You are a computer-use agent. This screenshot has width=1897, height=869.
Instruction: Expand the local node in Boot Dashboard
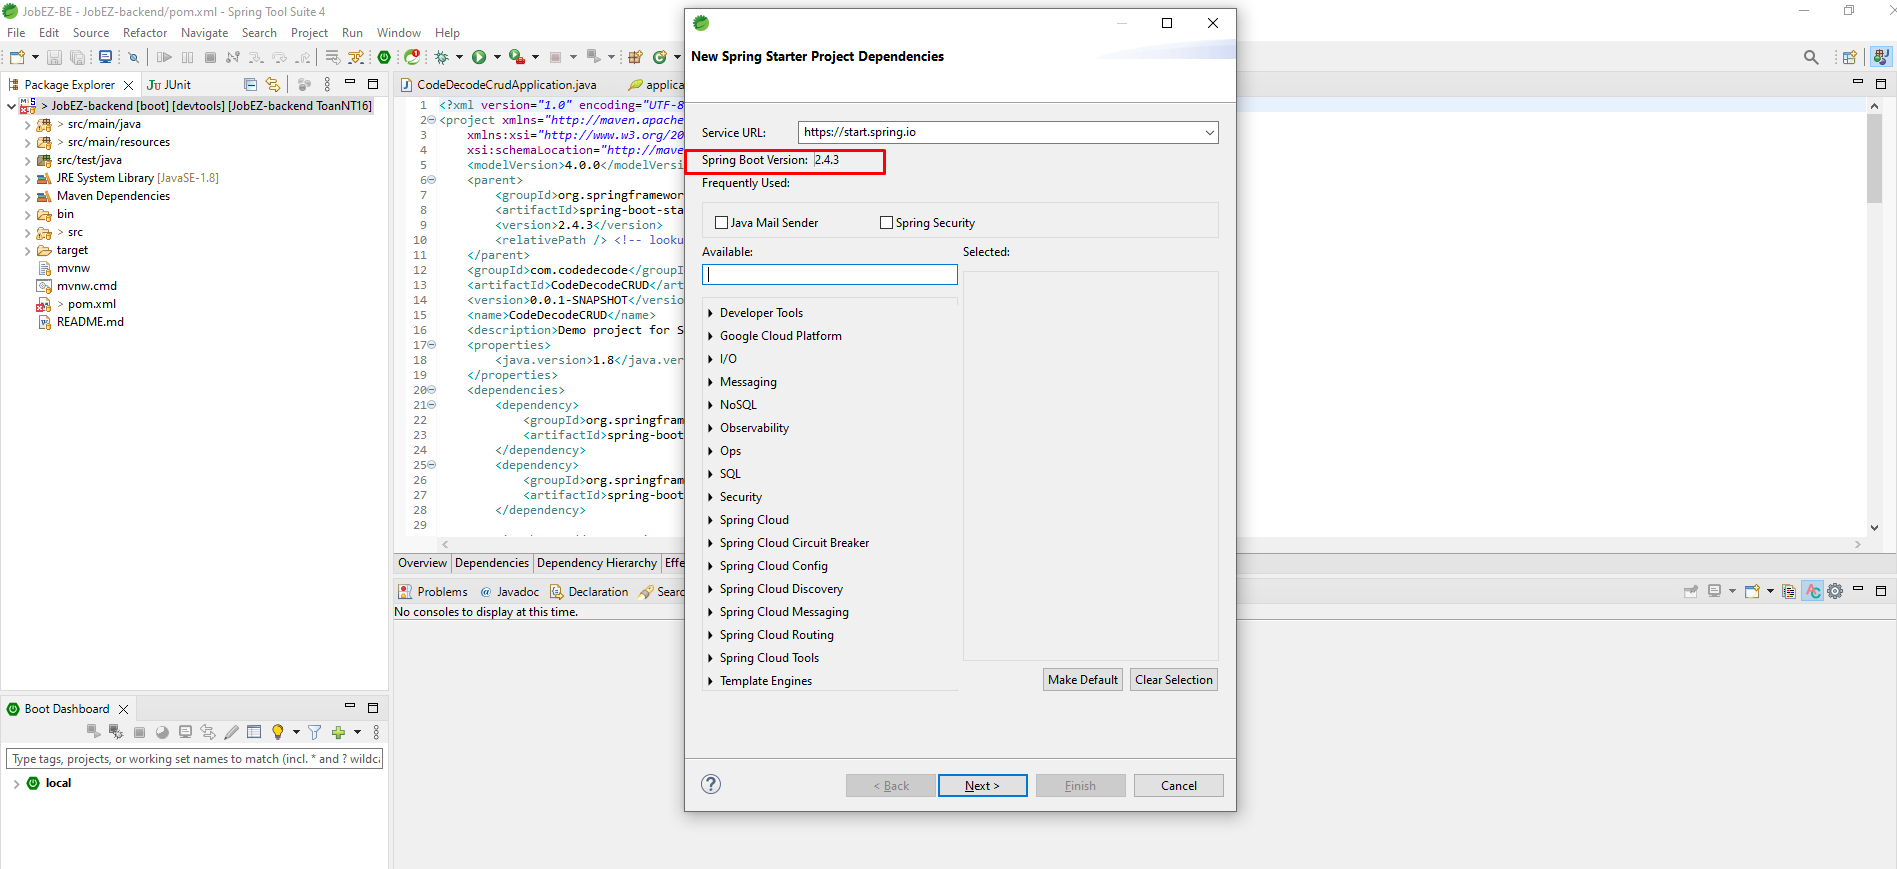(16, 784)
